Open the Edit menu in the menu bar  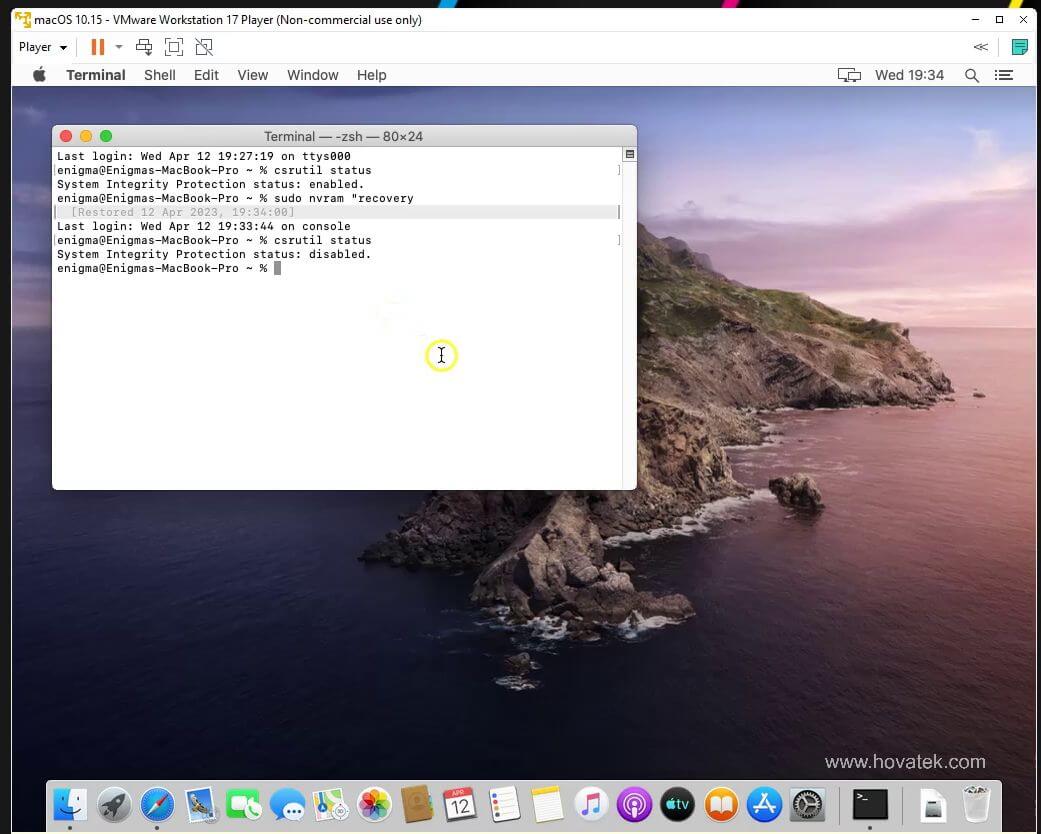click(x=206, y=75)
